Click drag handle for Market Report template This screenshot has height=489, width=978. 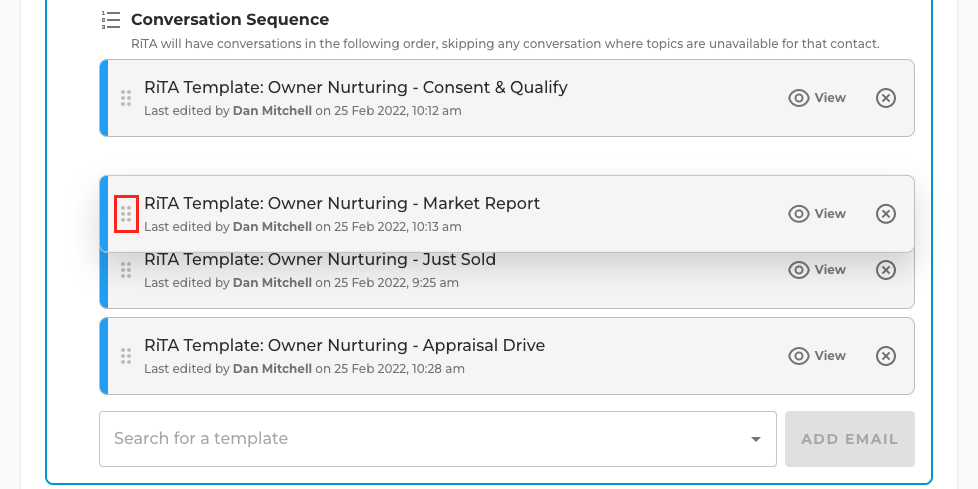pyautogui.click(x=126, y=214)
